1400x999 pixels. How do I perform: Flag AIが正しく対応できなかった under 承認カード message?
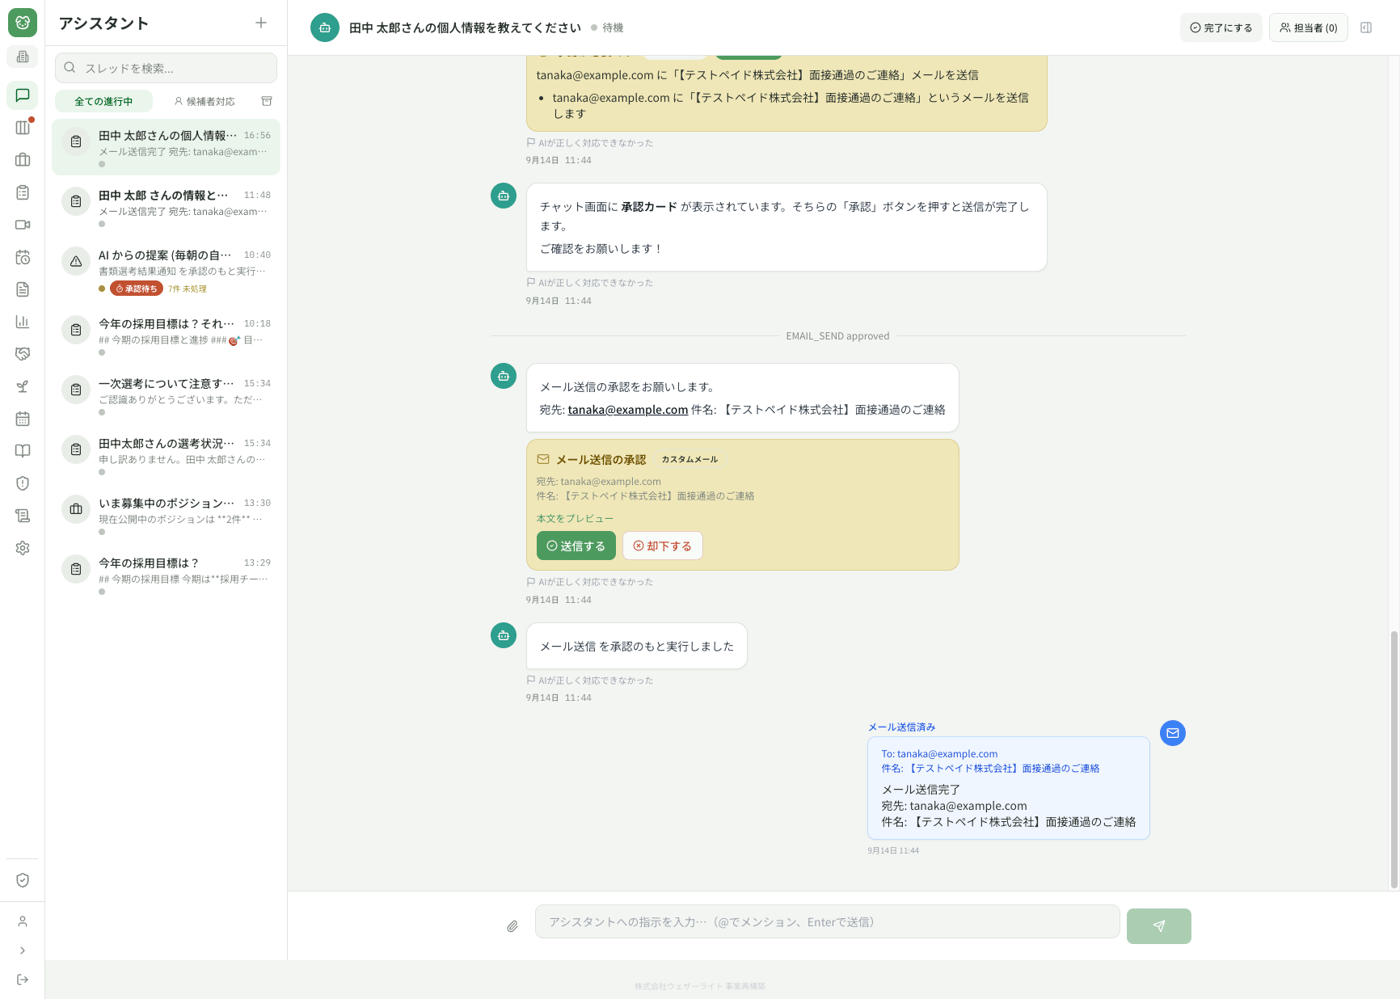point(590,283)
